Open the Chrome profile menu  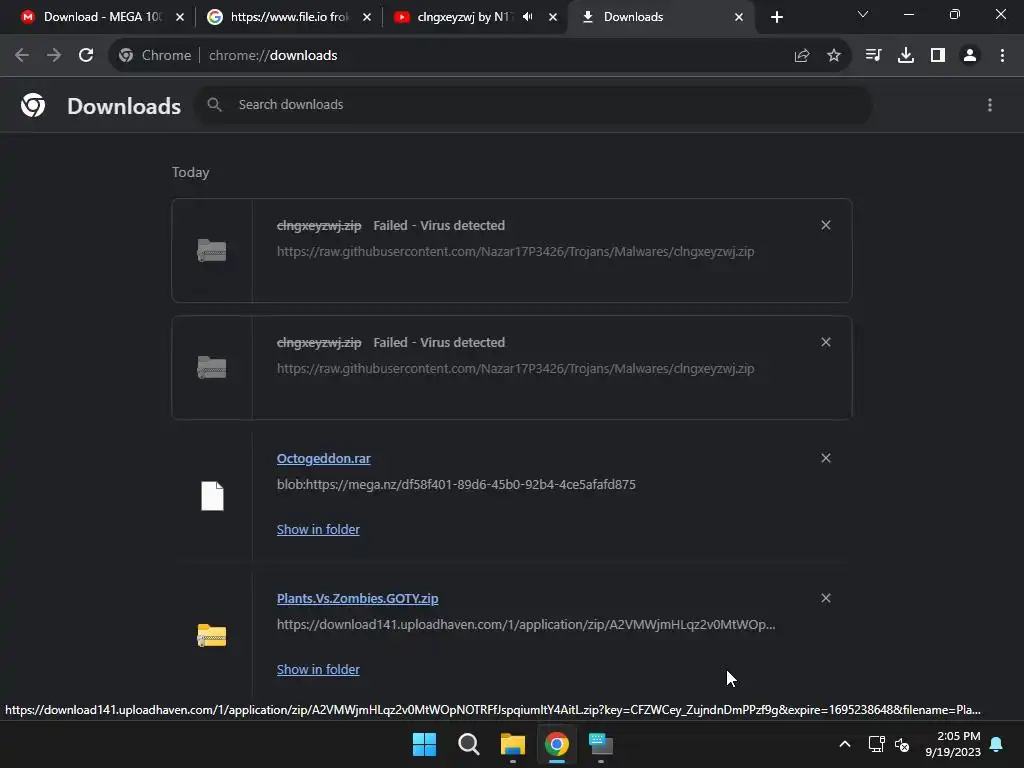click(x=970, y=56)
